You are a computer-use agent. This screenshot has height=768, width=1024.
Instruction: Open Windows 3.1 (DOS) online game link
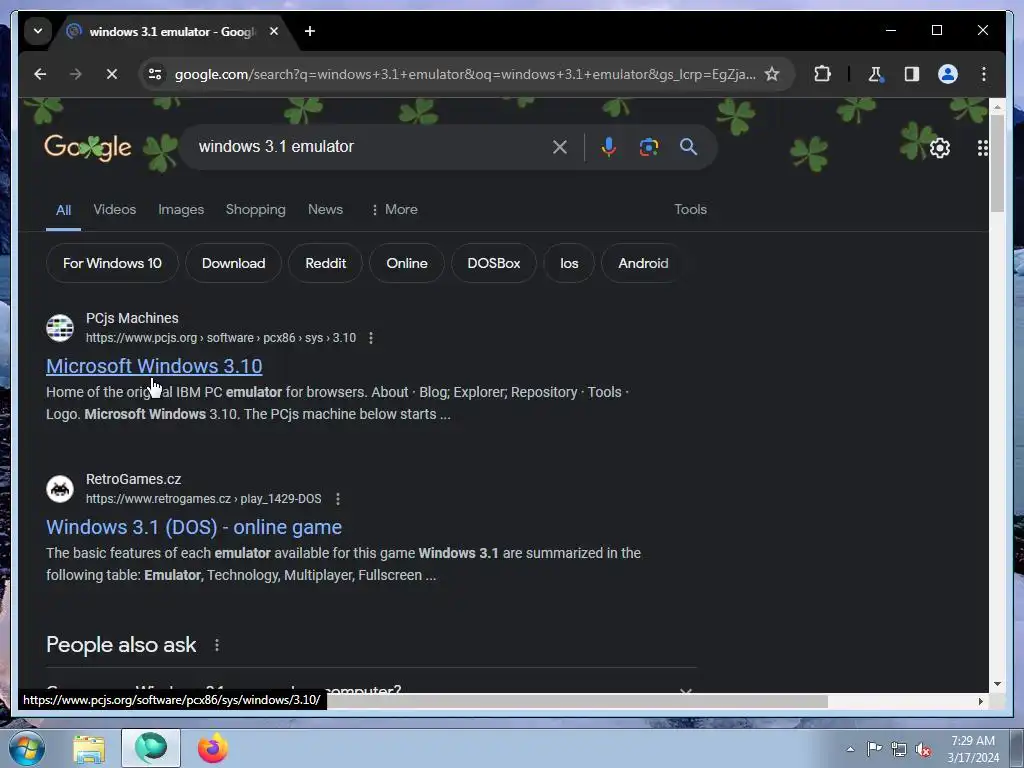[194, 527]
